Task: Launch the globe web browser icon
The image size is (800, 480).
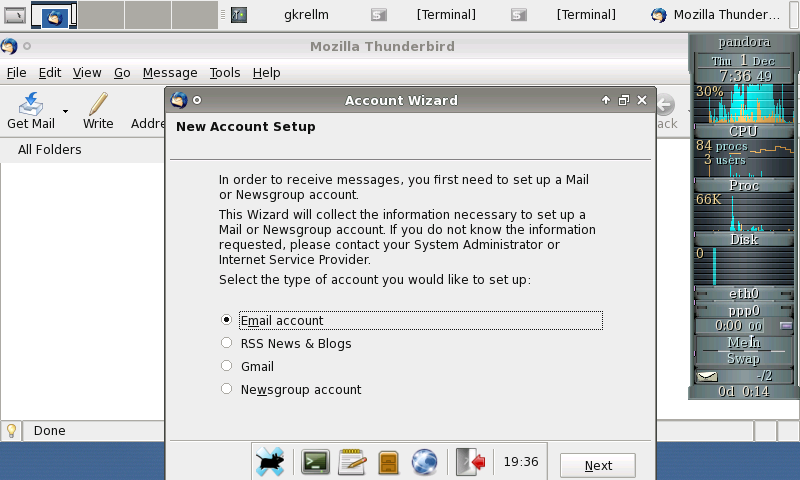Action: pos(425,461)
